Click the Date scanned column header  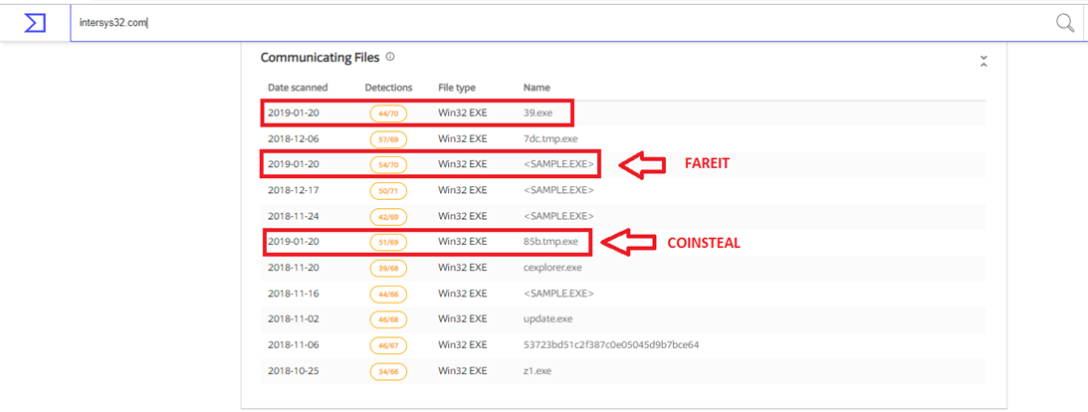click(297, 88)
